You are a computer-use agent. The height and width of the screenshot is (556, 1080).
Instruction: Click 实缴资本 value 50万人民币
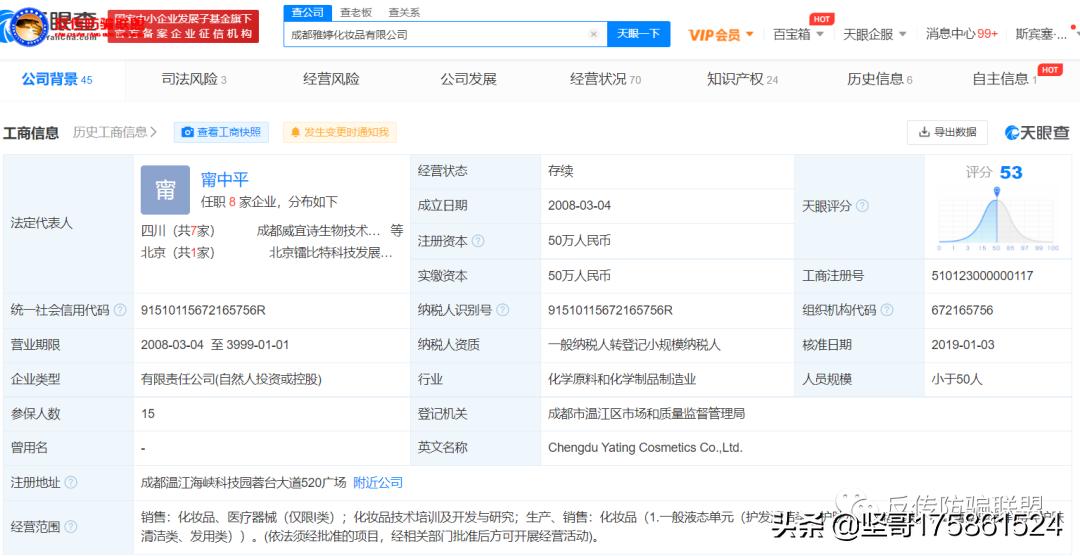pyautogui.click(x=579, y=276)
